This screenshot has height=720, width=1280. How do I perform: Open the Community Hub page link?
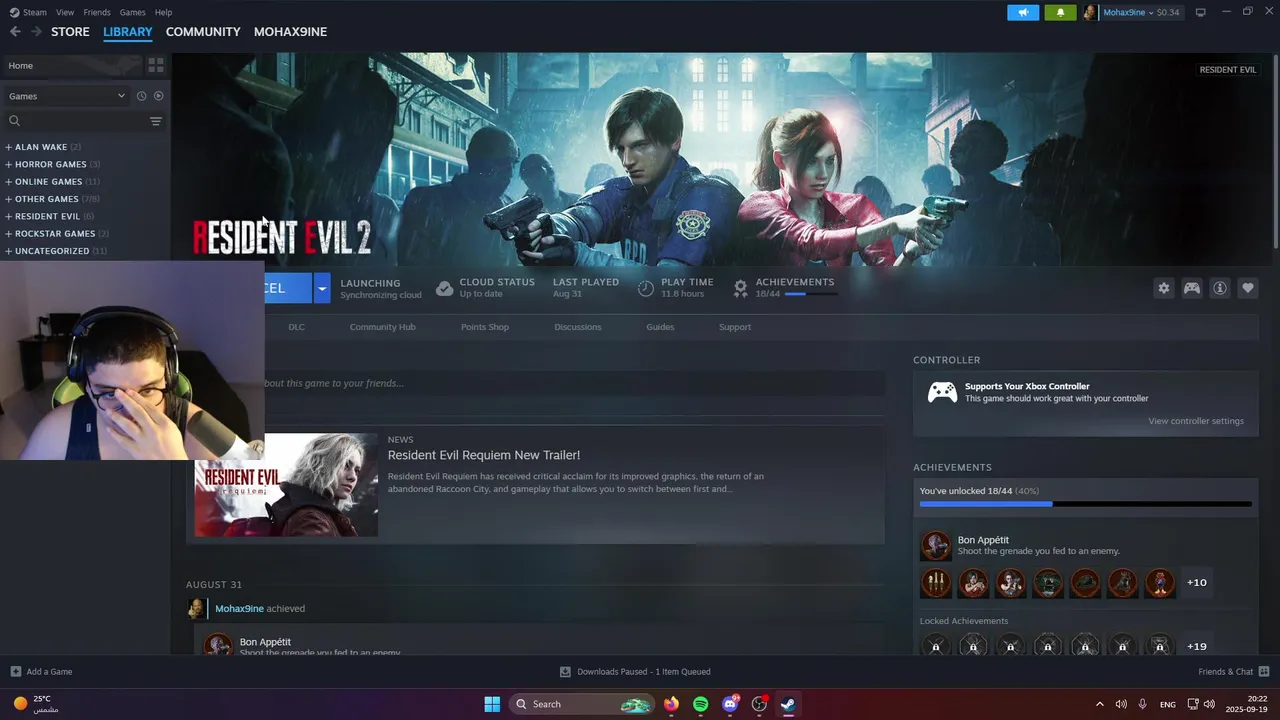point(382,327)
